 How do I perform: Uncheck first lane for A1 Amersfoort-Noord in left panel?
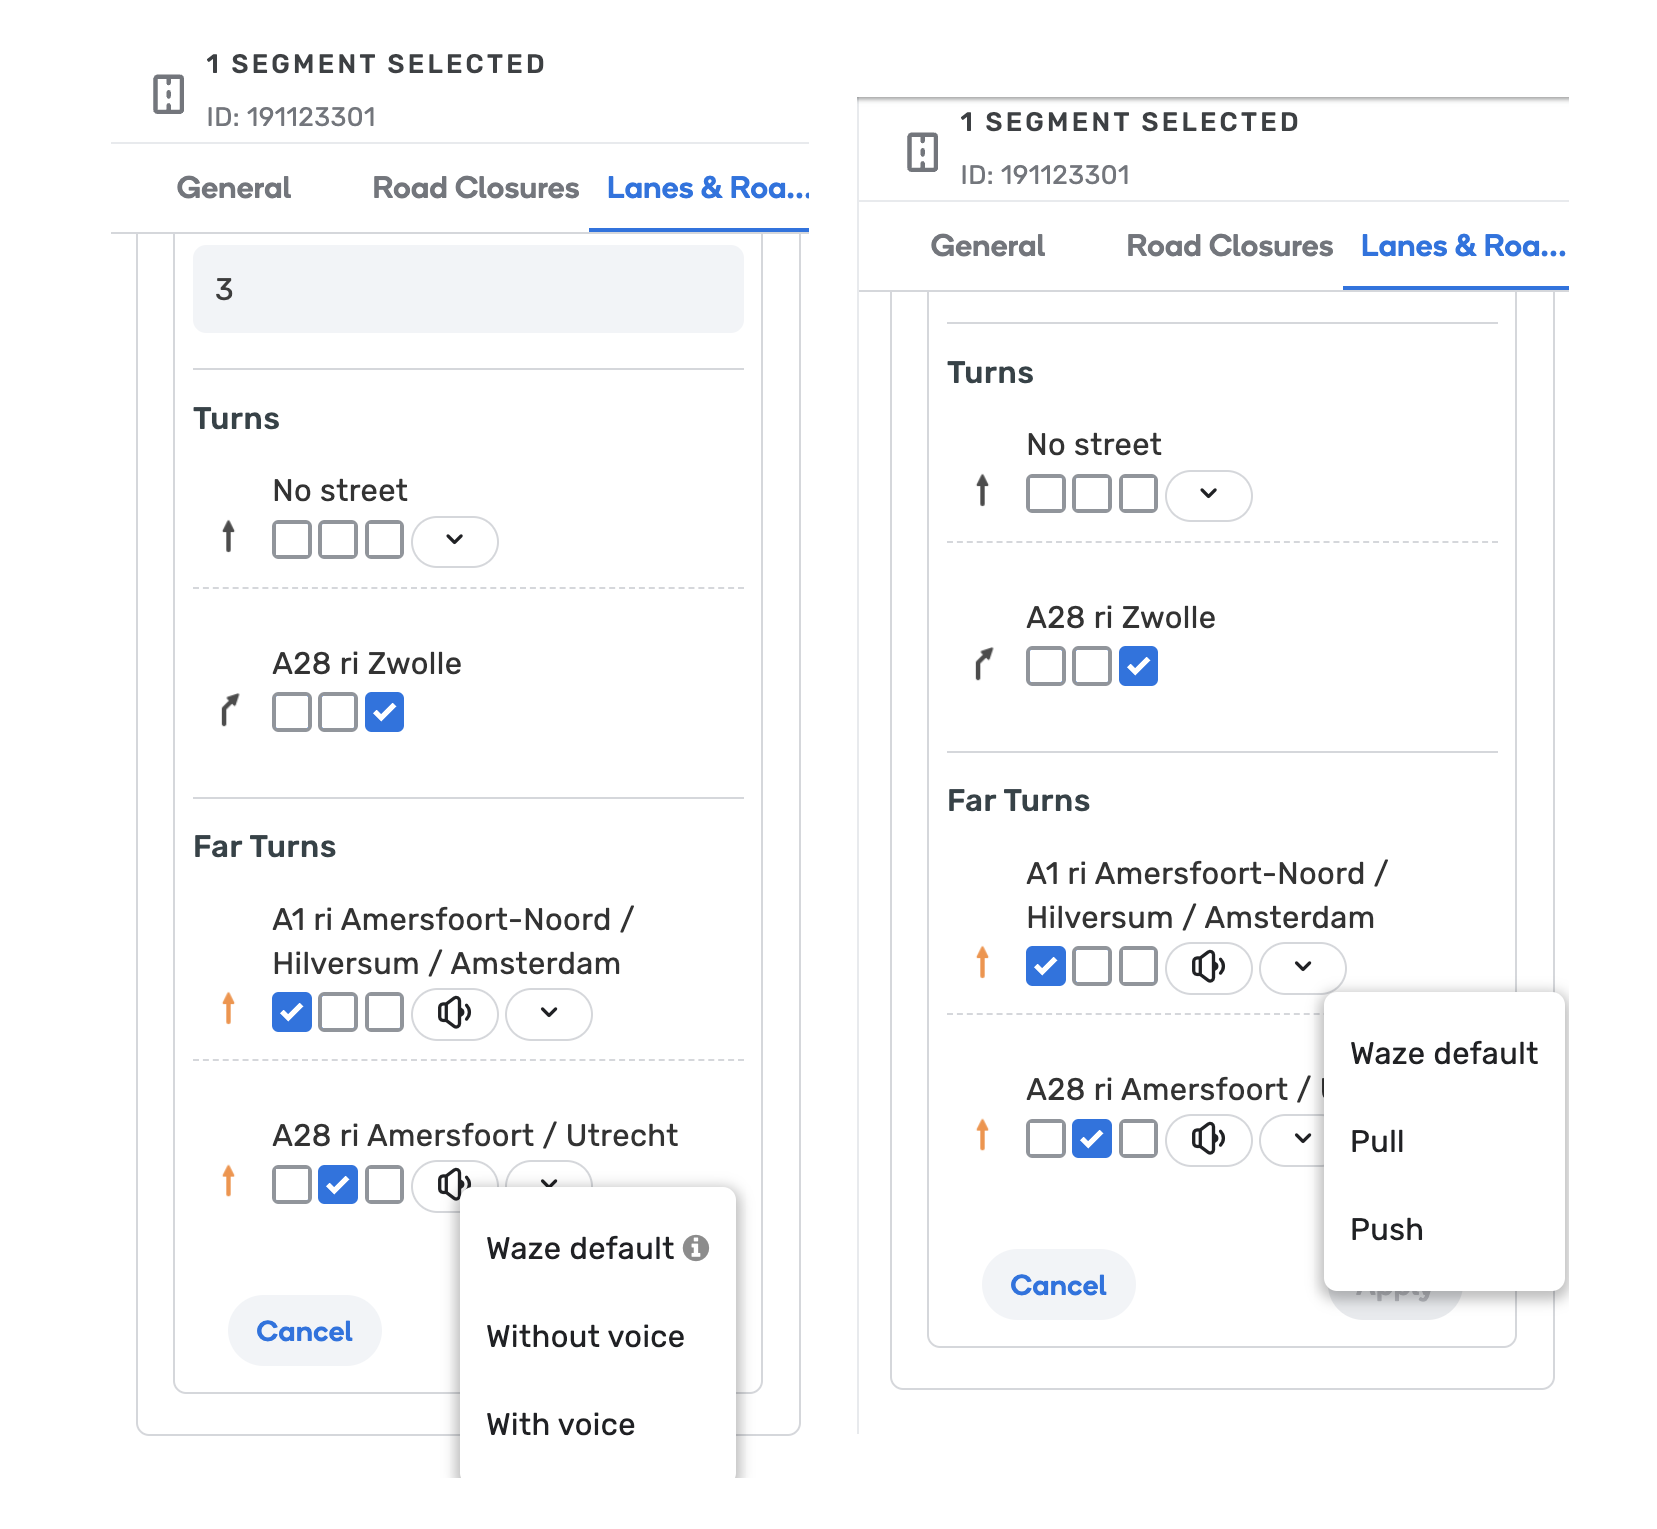click(292, 1012)
